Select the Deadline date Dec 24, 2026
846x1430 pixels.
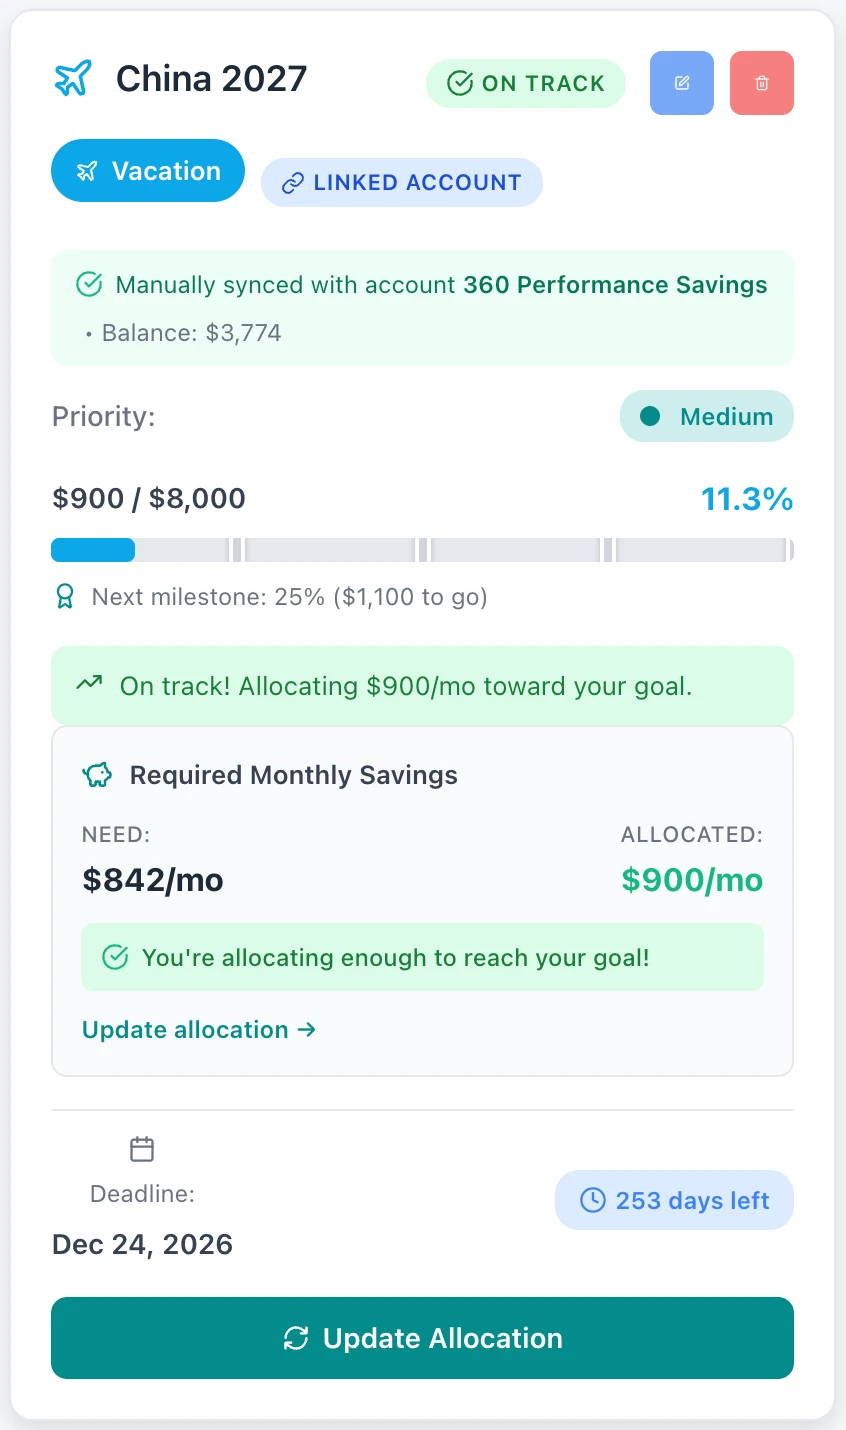coord(141,1244)
